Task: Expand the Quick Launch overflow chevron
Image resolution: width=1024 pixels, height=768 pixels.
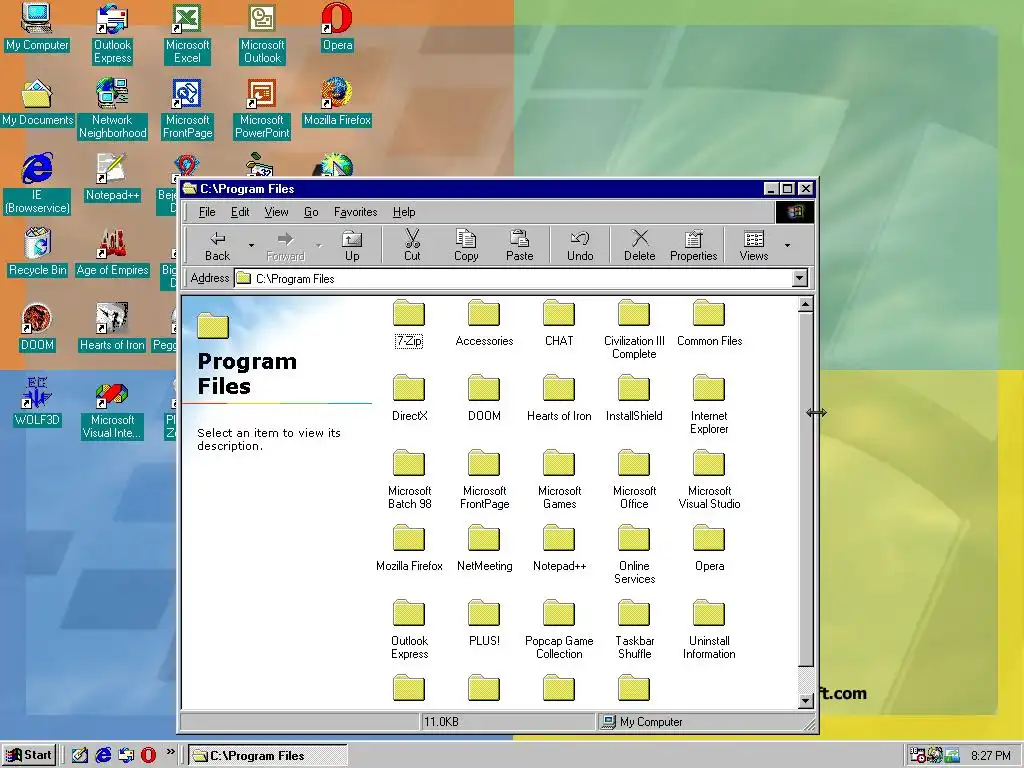Action: (x=170, y=752)
